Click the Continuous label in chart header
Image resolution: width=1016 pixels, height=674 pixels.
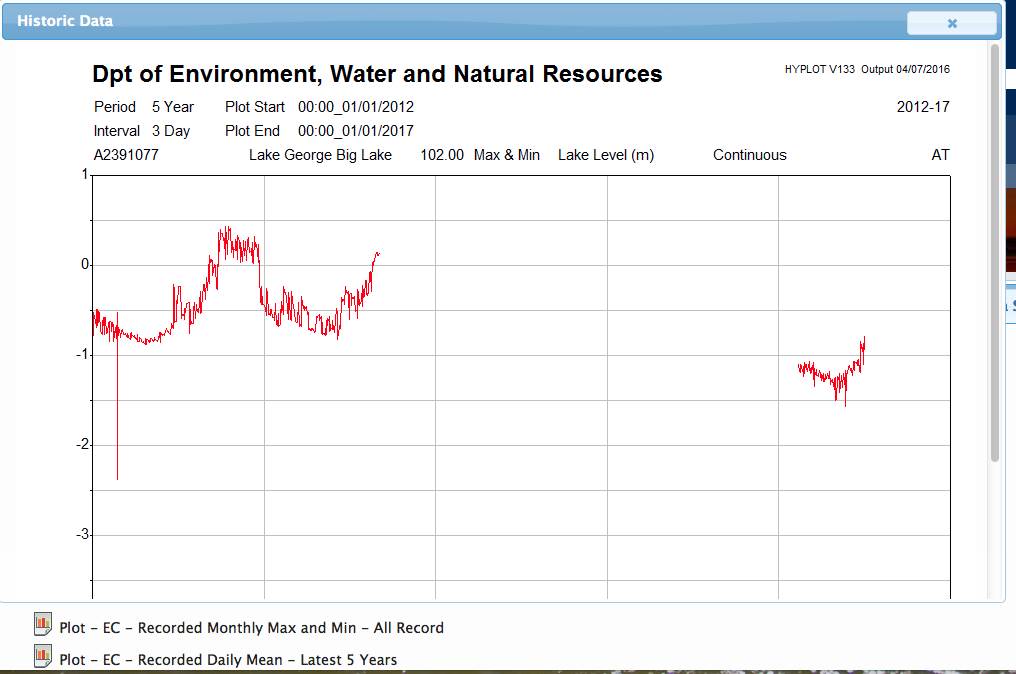749,155
